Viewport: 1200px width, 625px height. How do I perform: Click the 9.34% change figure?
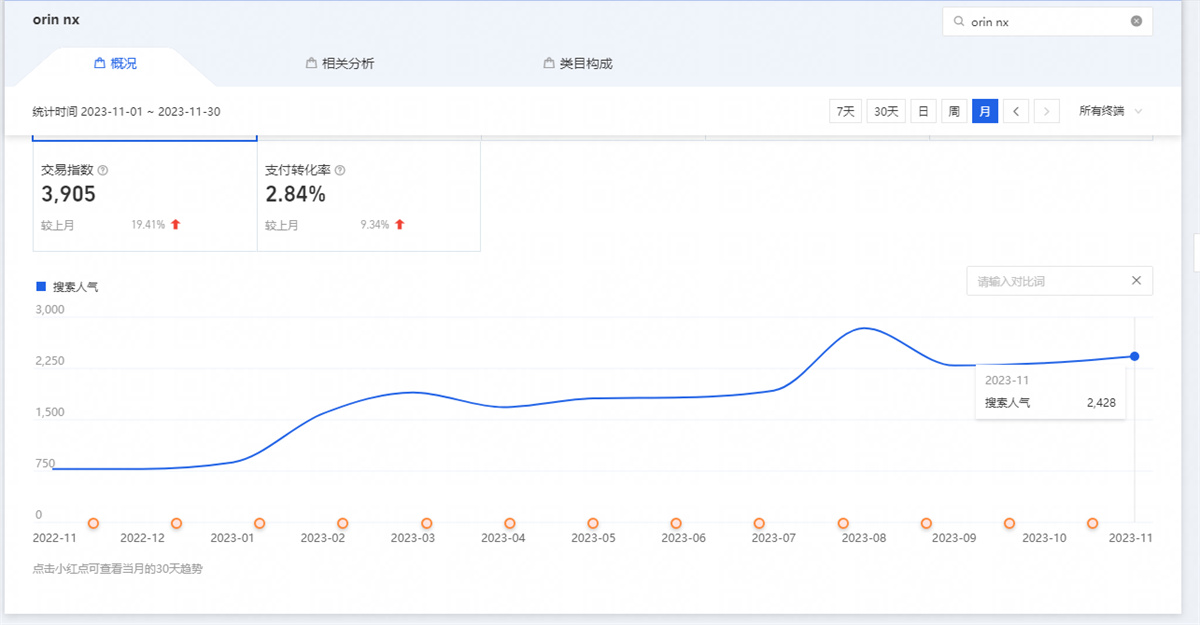(x=375, y=225)
